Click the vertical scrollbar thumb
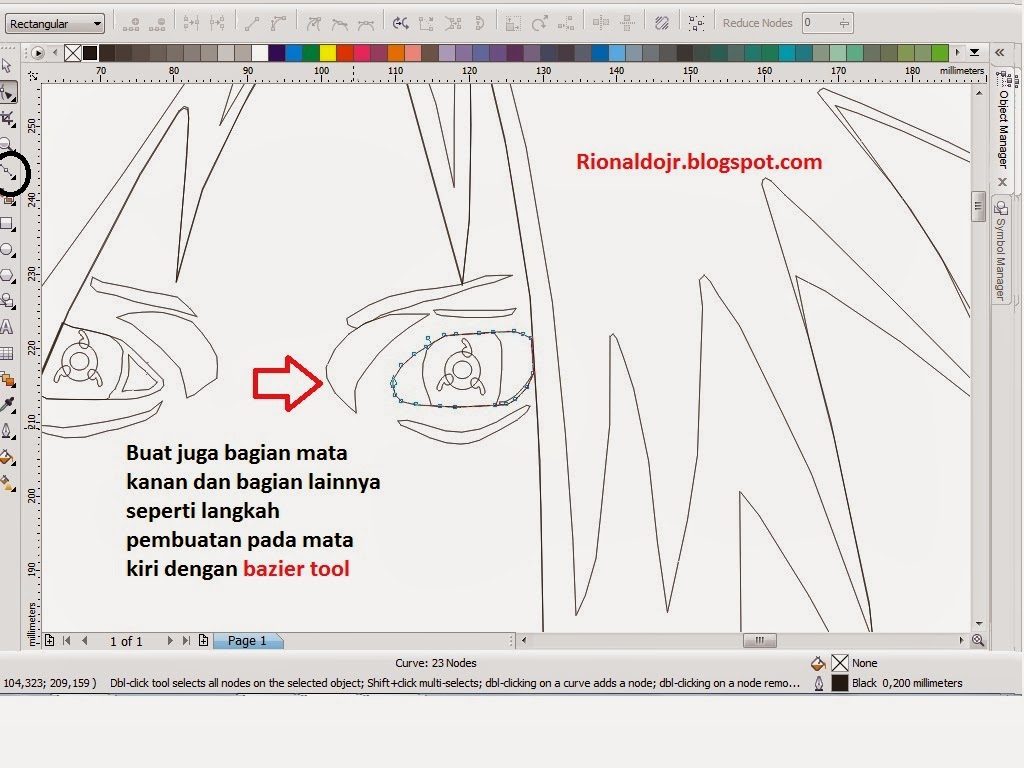Screen dimensions: 1024x768 point(978,206)
